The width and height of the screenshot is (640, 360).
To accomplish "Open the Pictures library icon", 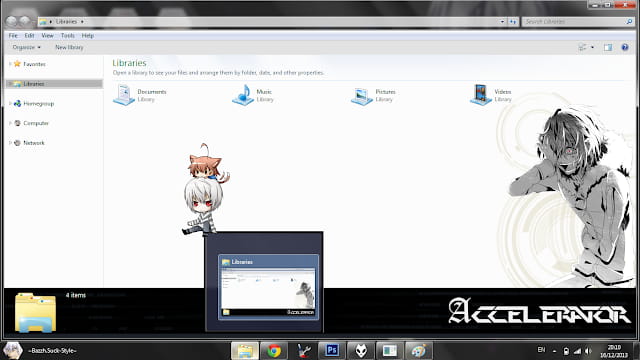I will [362, 96].
